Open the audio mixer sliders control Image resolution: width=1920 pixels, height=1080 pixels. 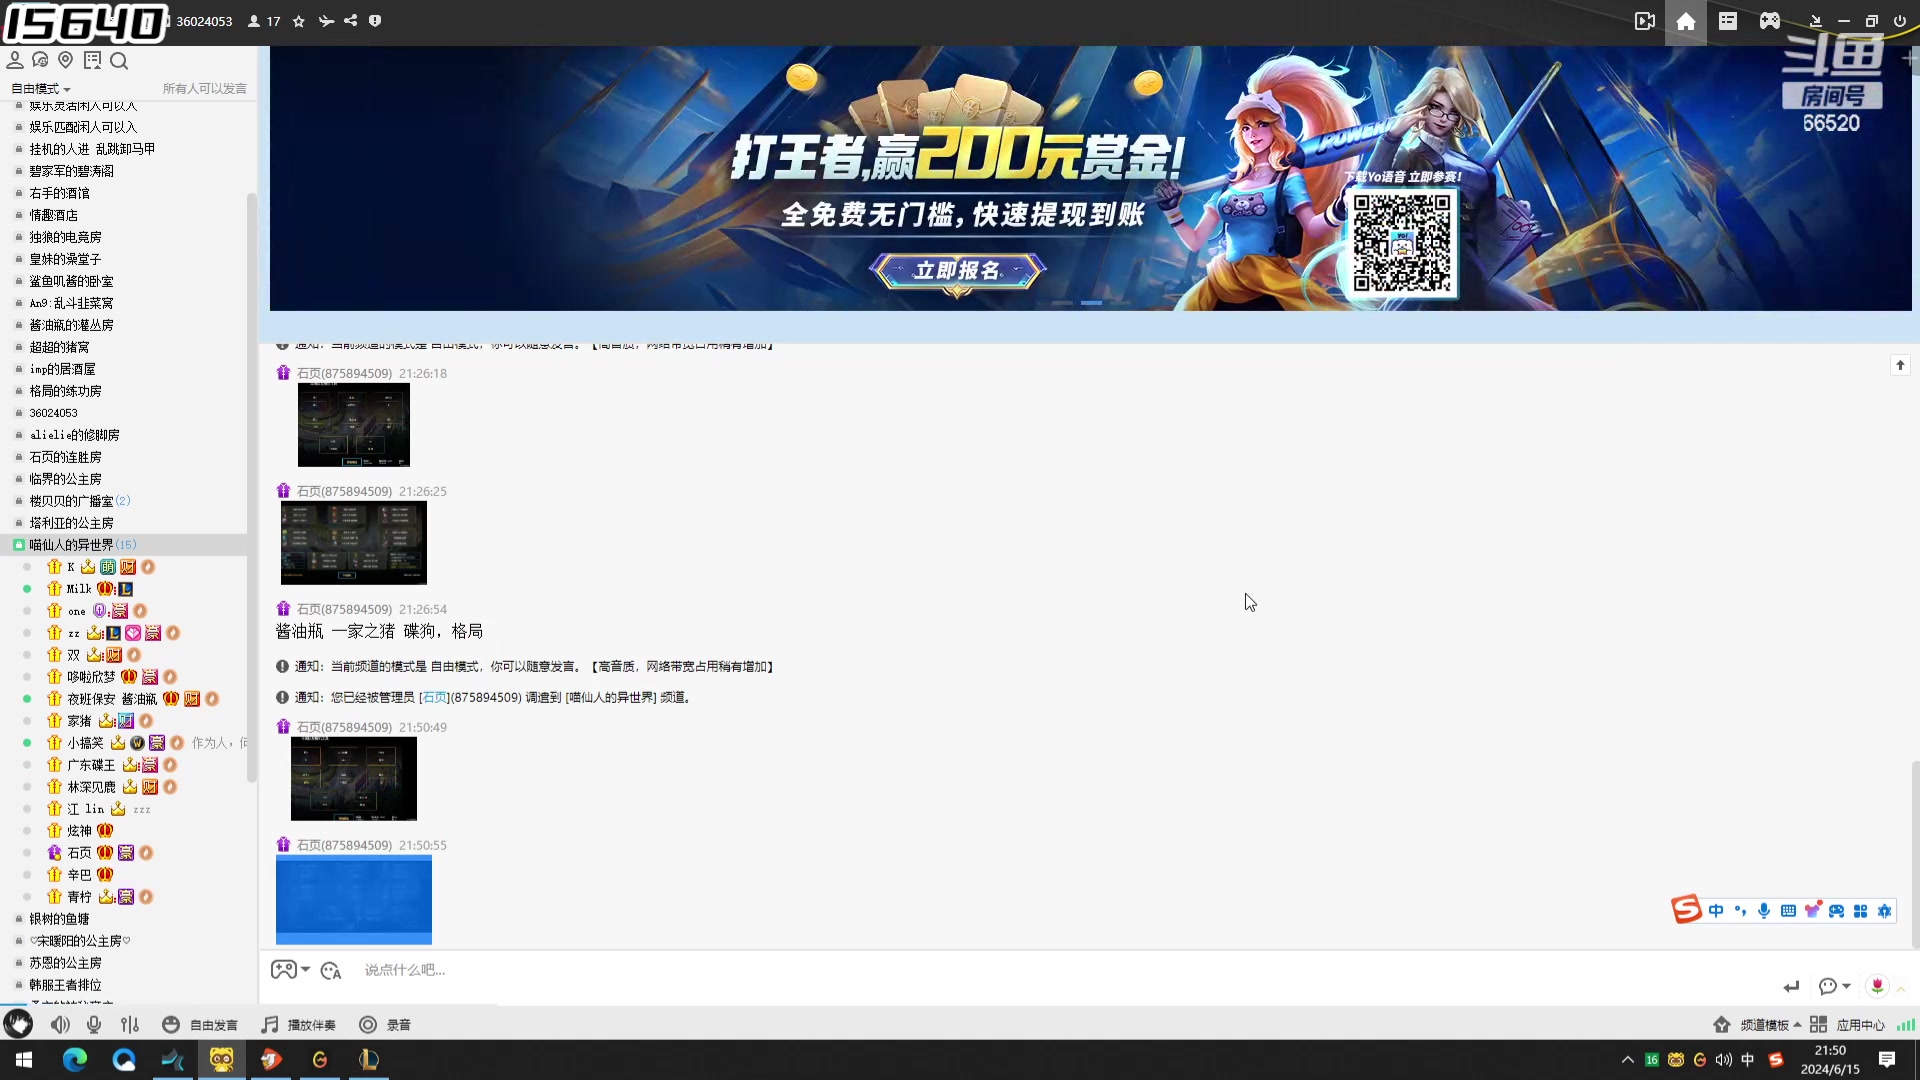[x=129, y=1024]
